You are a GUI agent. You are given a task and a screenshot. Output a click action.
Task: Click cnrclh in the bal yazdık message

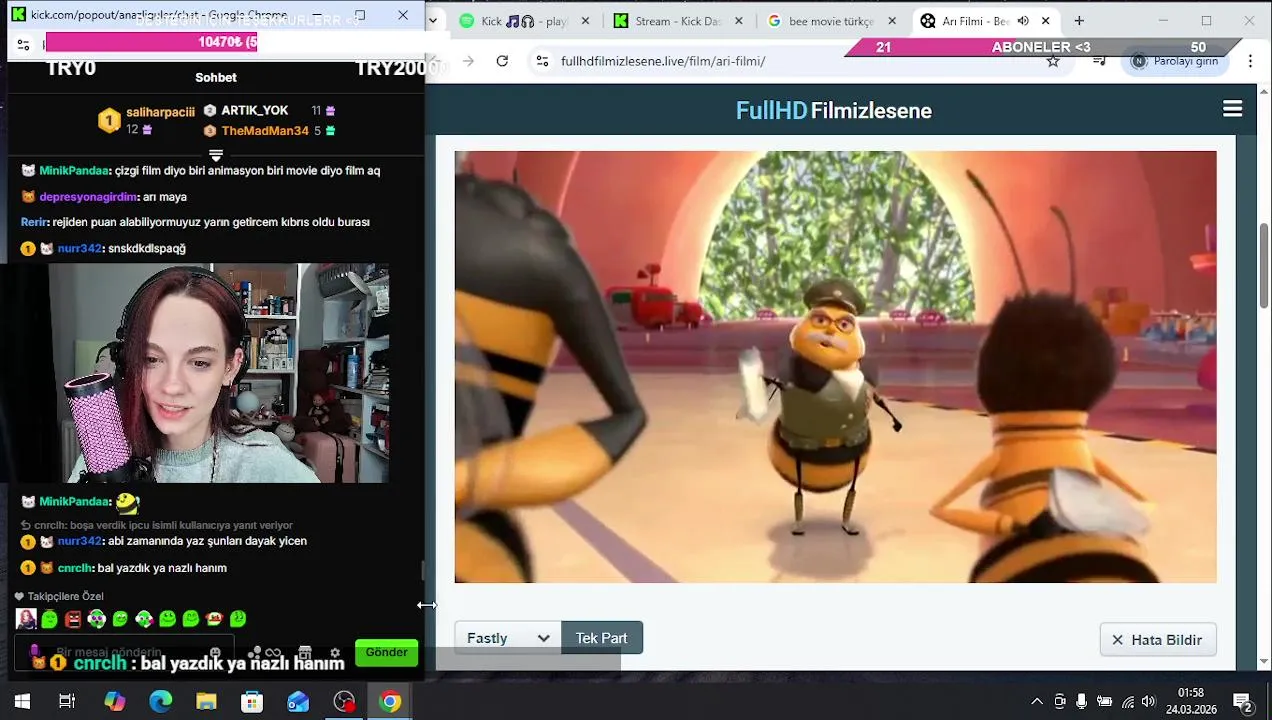74,568
